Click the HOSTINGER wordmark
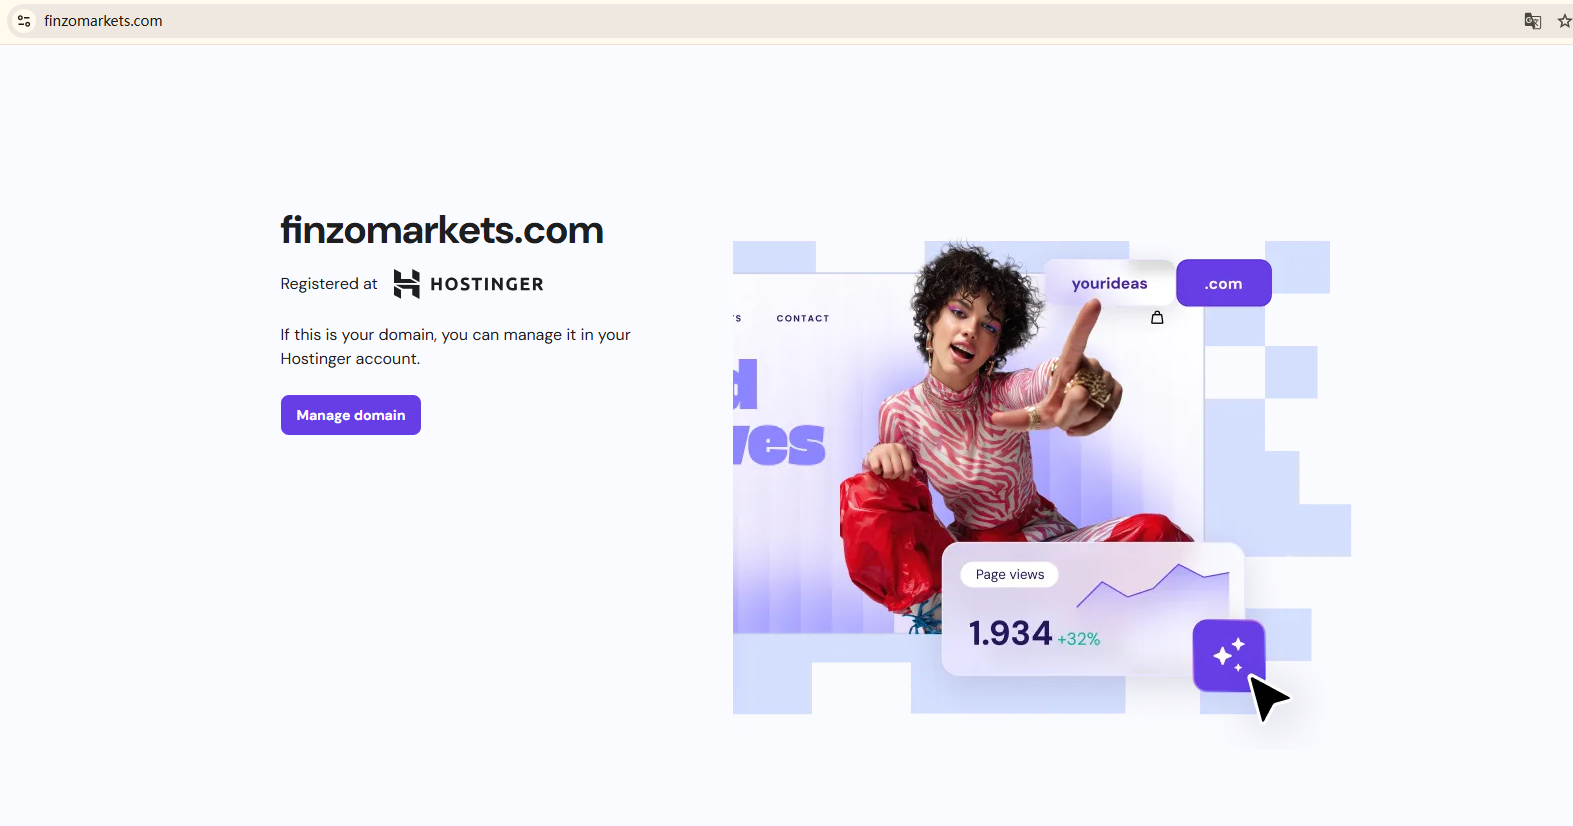 [487, 284]
